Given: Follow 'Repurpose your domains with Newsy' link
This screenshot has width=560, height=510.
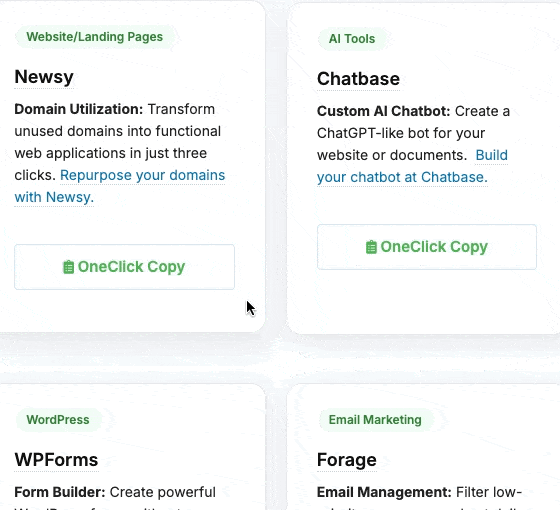Looking at the screenshot, I should 120,186.
